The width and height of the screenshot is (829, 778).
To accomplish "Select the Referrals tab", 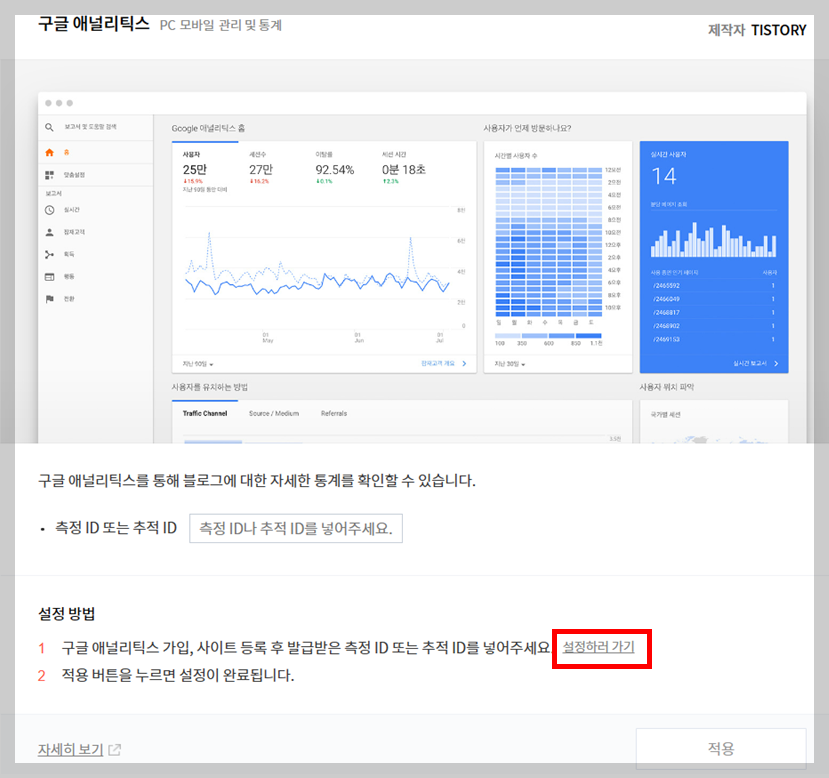I will coord(334,413).
